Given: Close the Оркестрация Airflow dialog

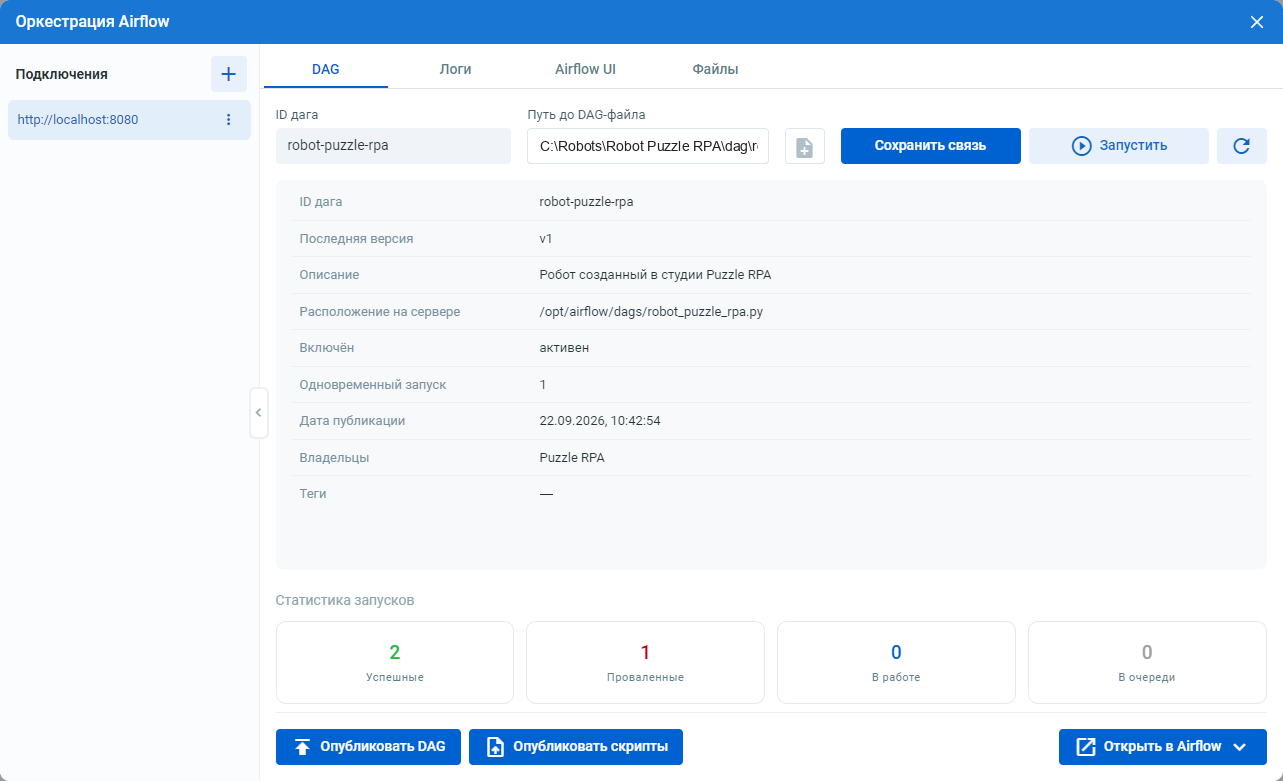Looking at the screenshot, I should [1257, 22].
